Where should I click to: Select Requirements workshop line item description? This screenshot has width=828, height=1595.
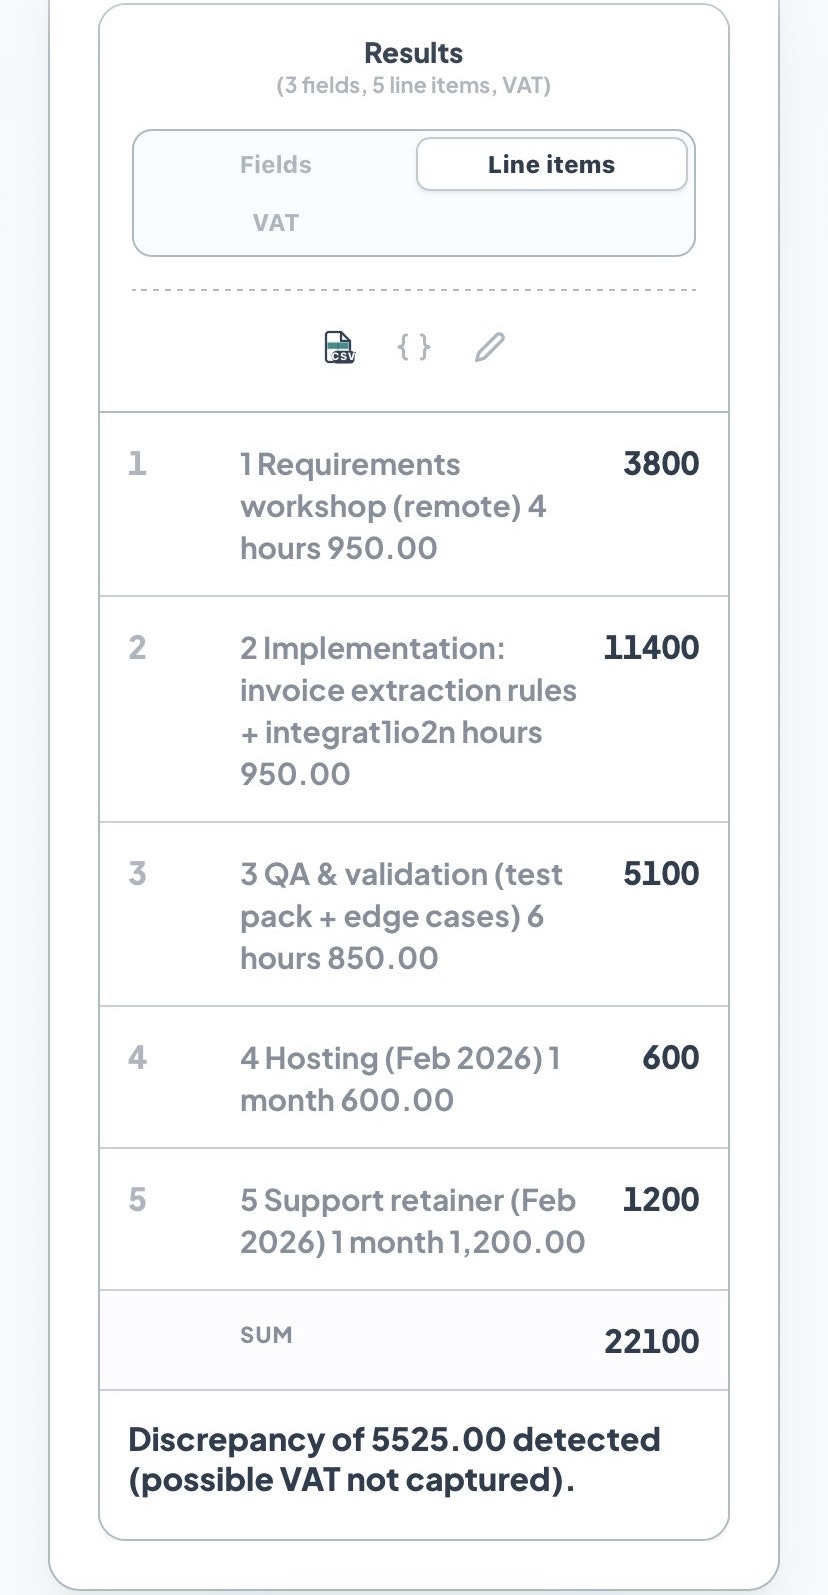click(392, 506)
